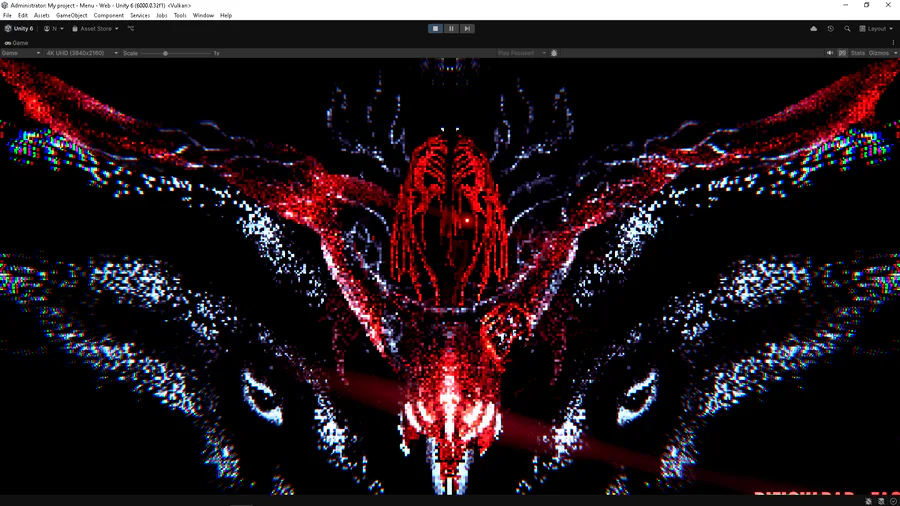
Task: Open the Game/Simulator view mode dropdown
Action: click(21, 53)
